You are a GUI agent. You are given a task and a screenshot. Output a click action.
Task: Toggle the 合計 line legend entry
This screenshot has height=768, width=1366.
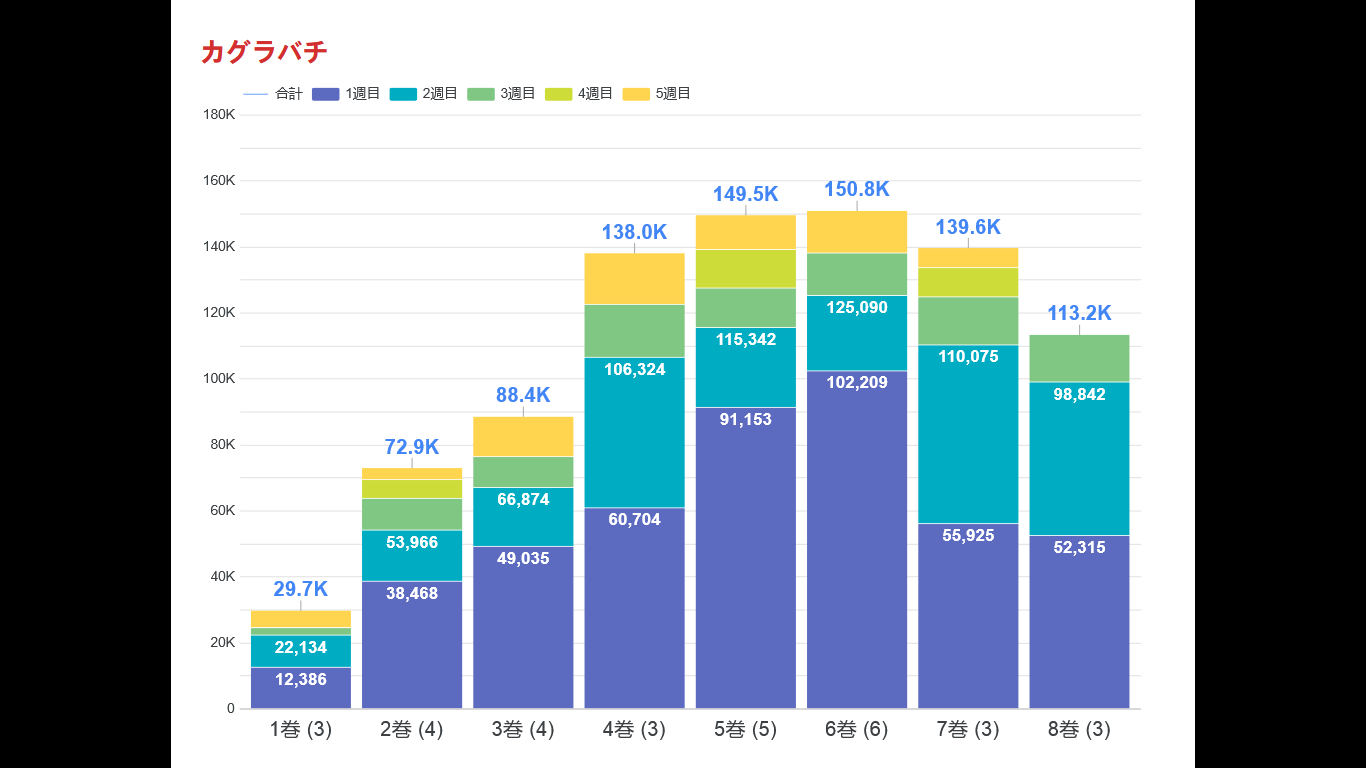coord(272,94)
